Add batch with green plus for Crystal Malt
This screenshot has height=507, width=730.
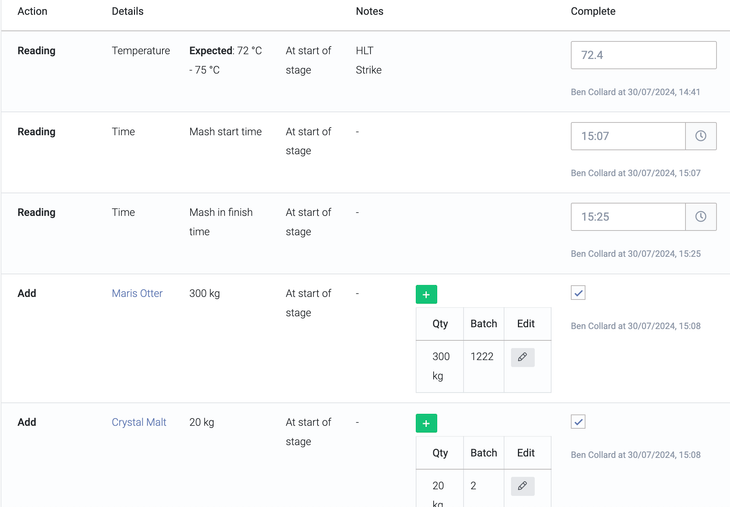click(426, 424)
